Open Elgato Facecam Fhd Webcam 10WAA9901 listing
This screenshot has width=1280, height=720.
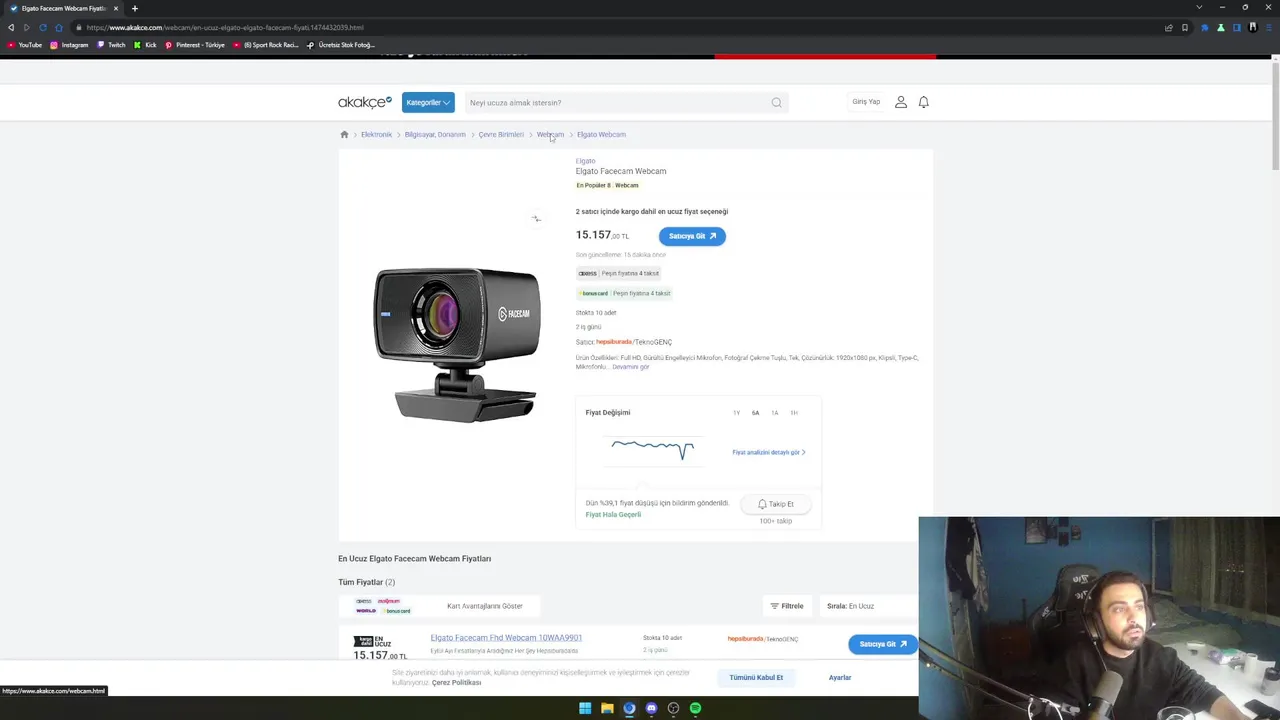pos(506,637)
